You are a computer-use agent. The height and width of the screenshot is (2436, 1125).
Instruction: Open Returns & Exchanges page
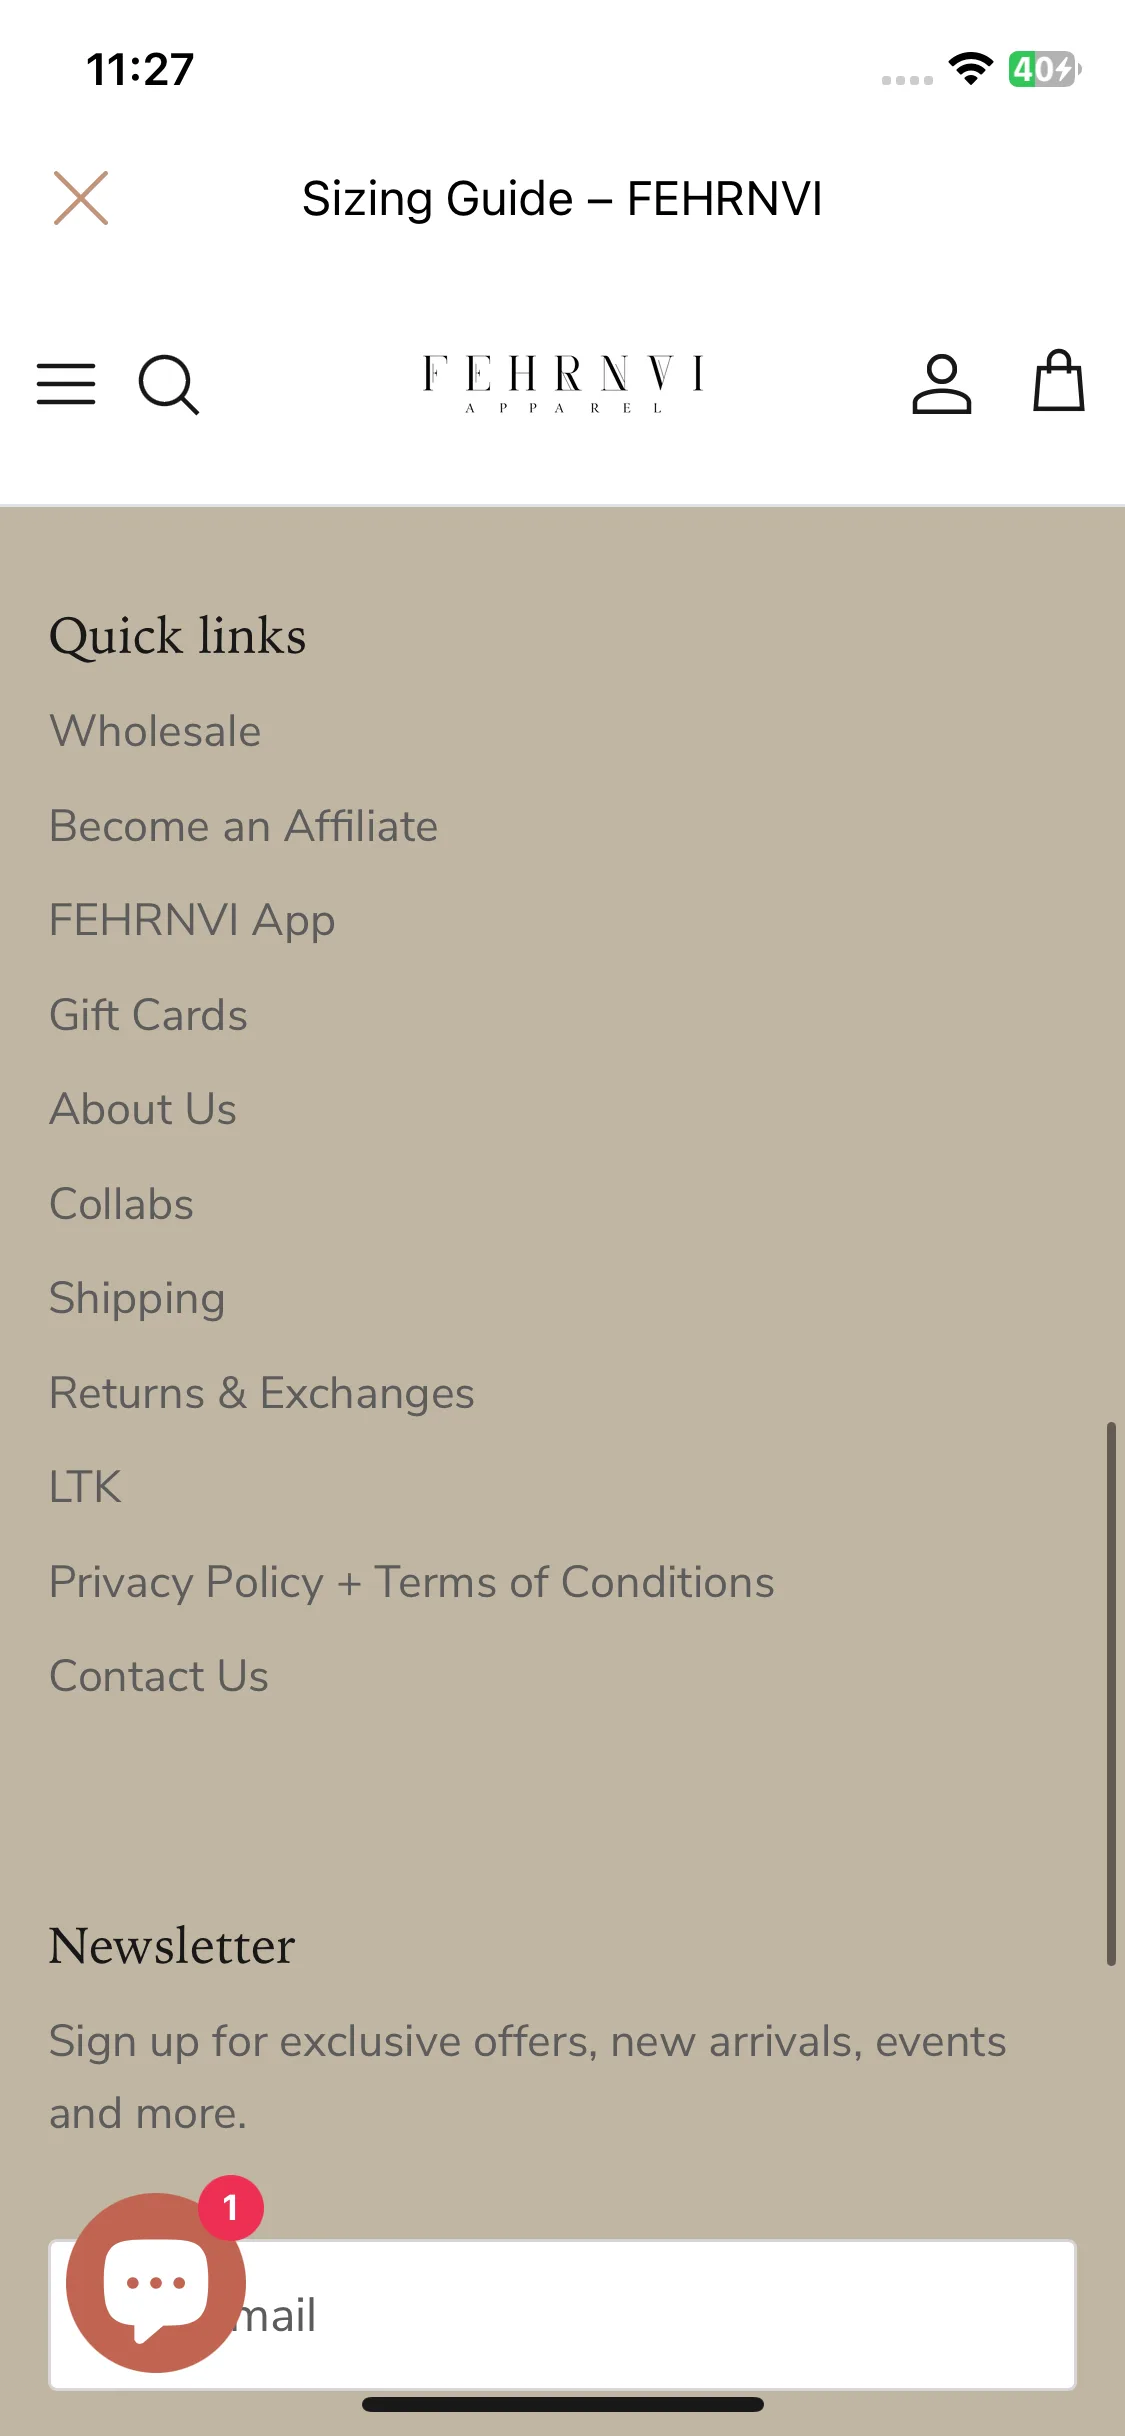[262, 1393]
